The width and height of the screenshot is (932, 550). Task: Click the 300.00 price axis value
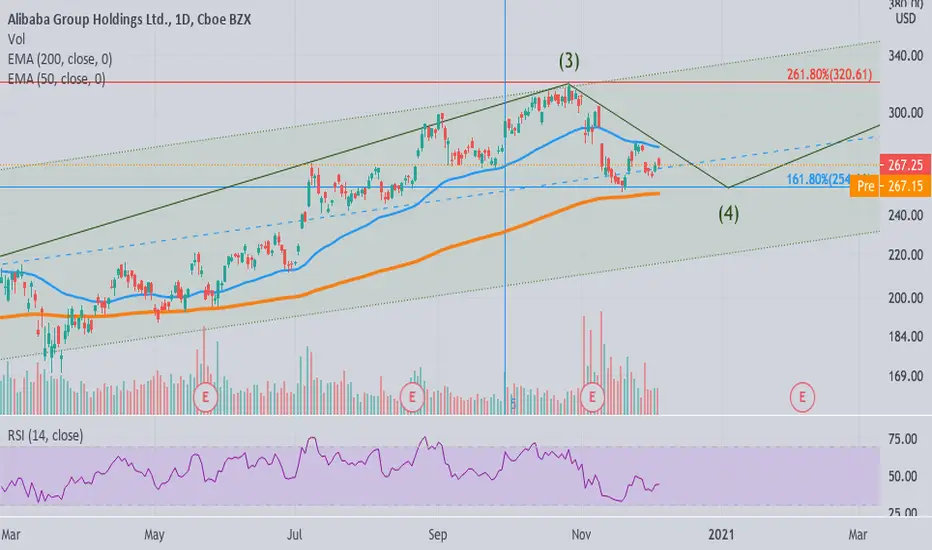(x=905, y=113)
